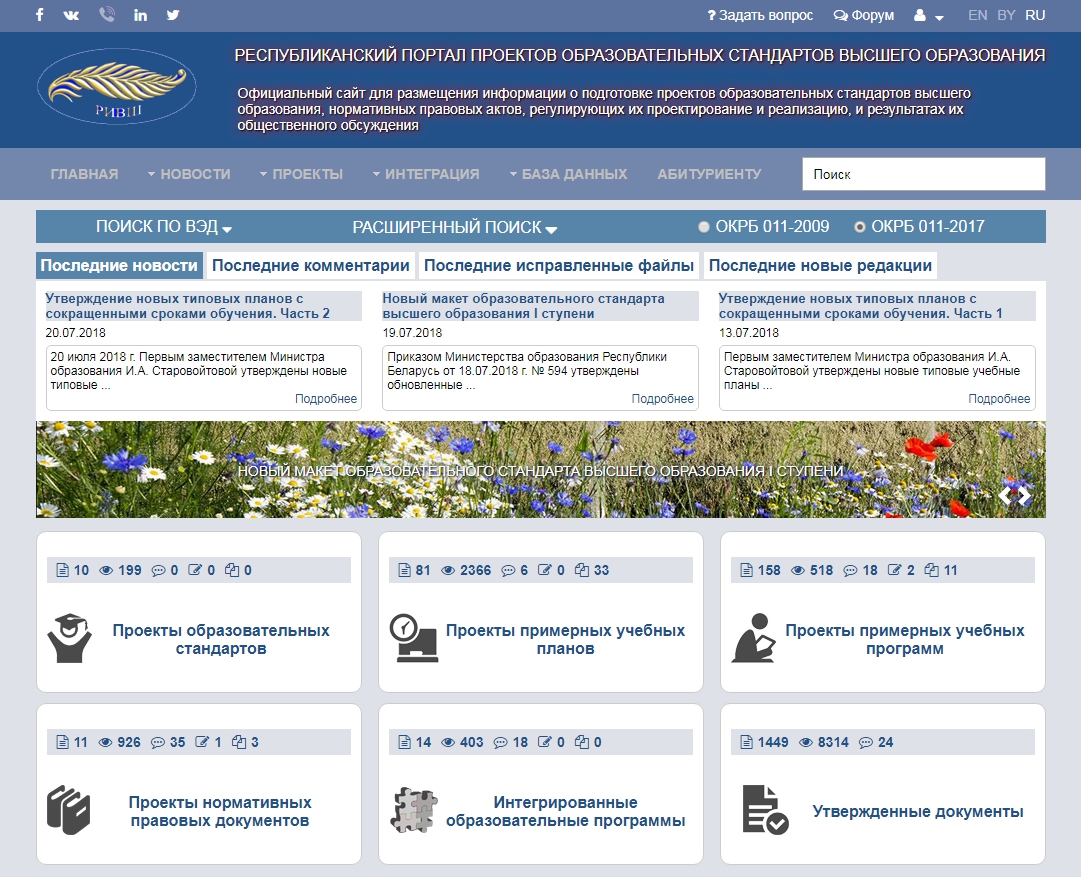
Task: Open the Twitter bird icon
Action: pos(173,14)
